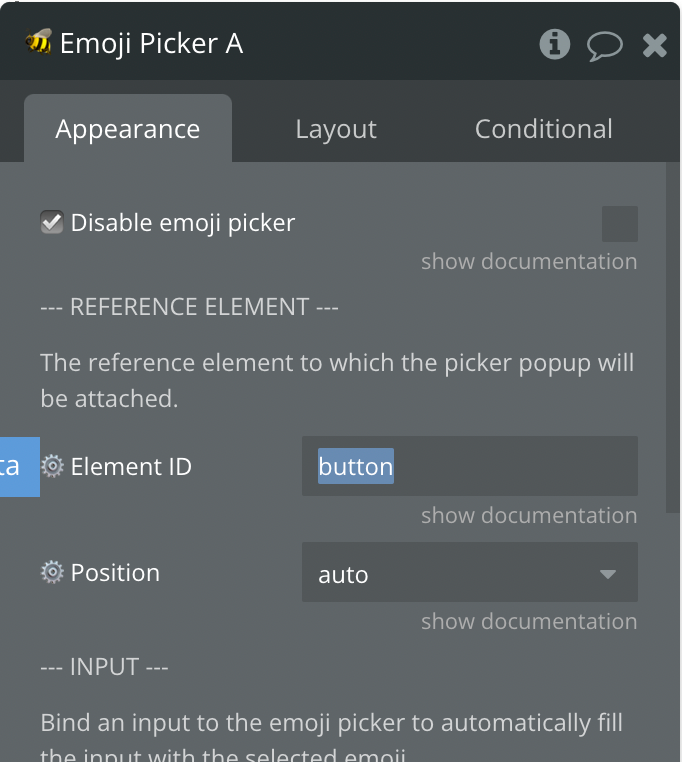The image size is (682, 762).
Task: Uncheck Disable emoji picker checkbox
Action: tap(52, 222)
